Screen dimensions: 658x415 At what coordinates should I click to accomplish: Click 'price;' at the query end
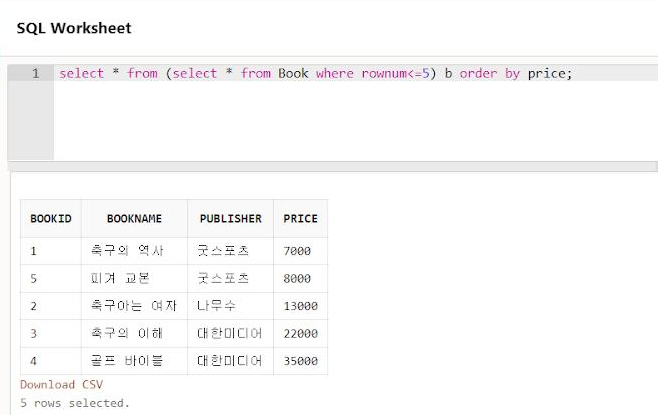coord(550,74)
